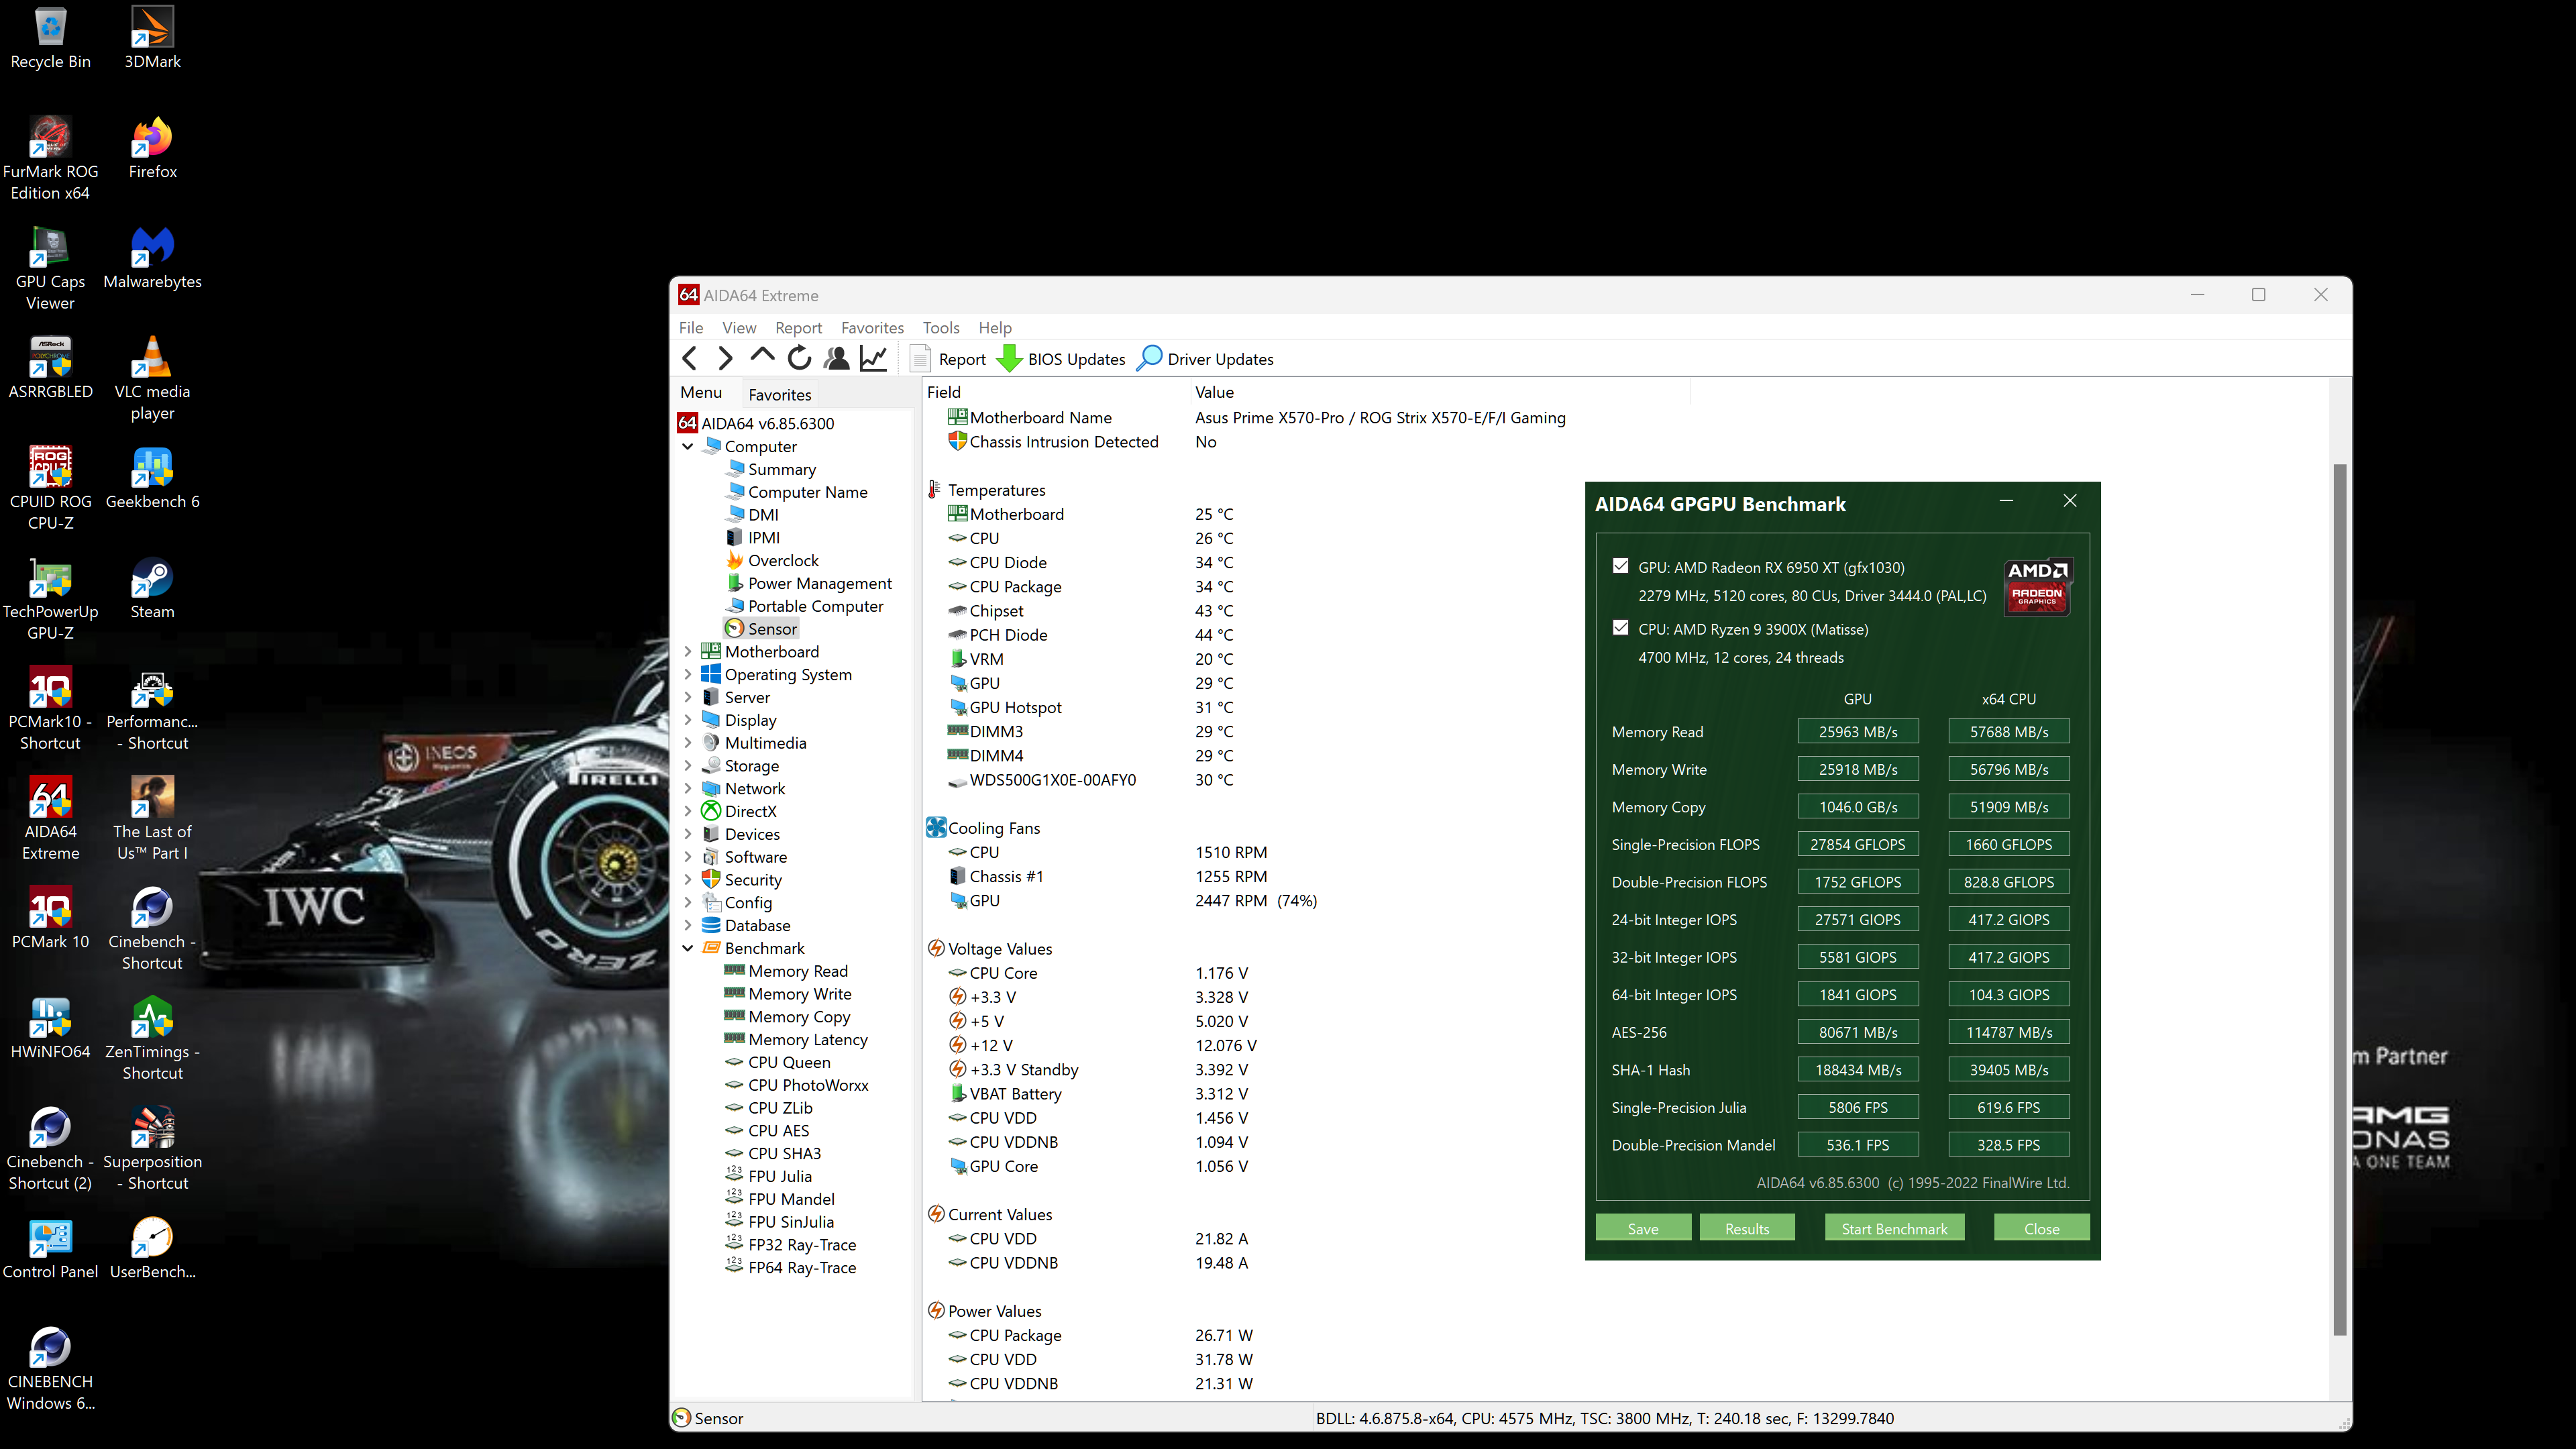
Task: Select Summary in the Computer tree
Action: pos(781,469)
